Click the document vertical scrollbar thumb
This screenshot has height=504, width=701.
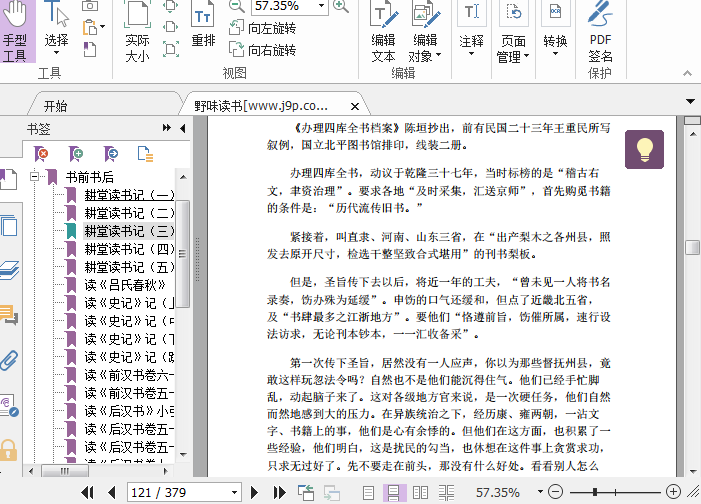click(x=692, y=247)
